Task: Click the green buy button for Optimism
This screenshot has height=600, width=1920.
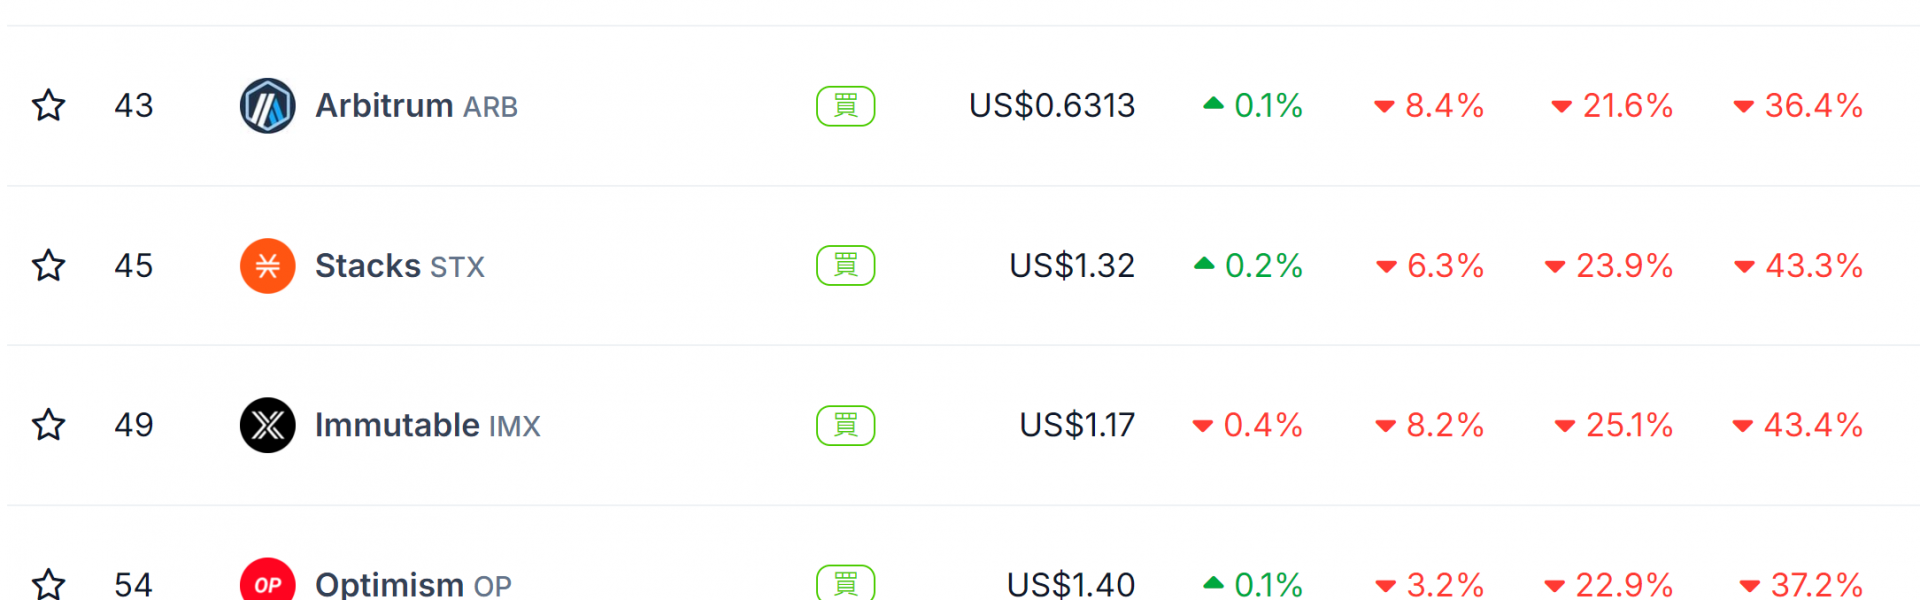Action: 846,583
